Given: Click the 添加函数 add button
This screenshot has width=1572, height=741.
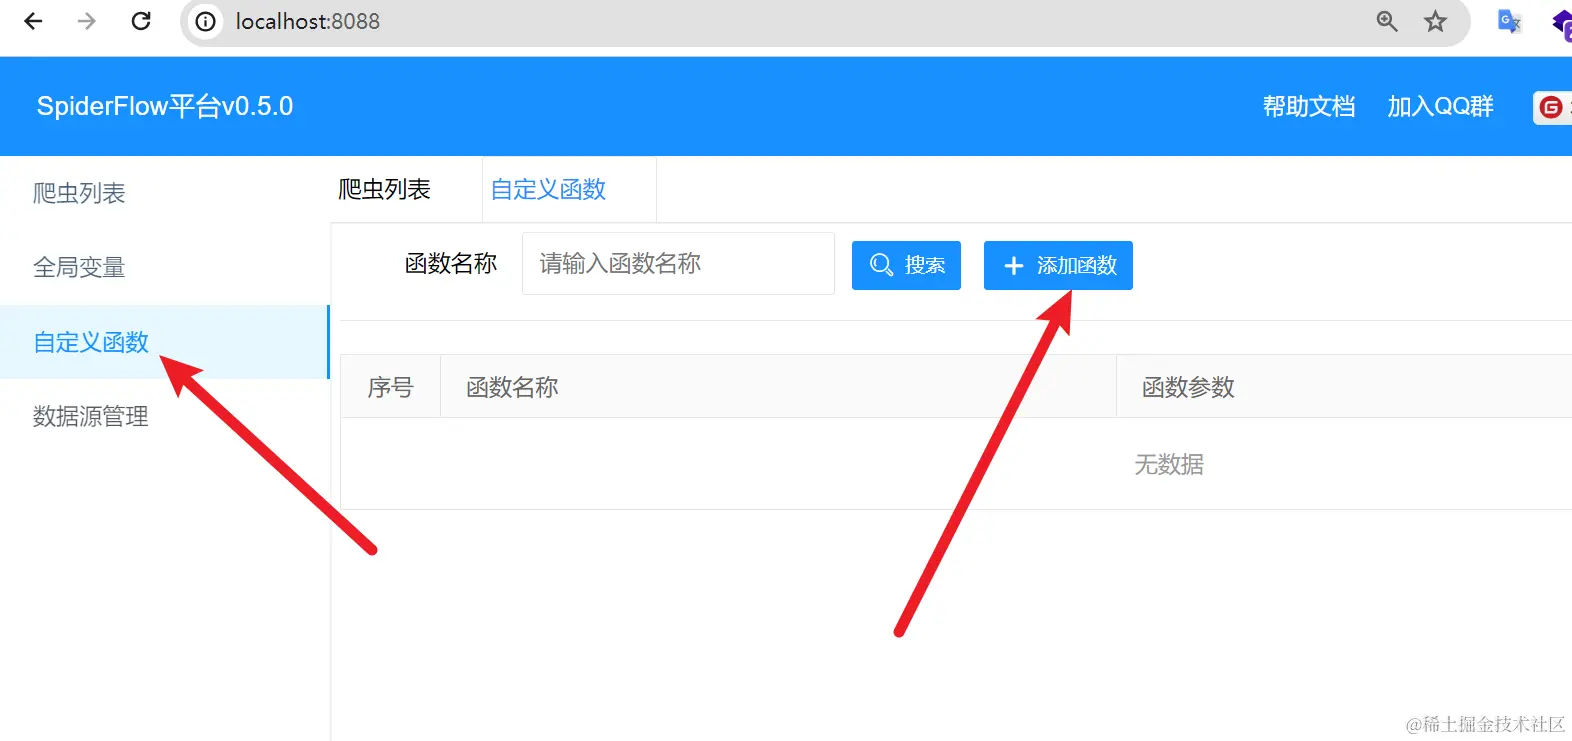Looking at the screenshot, I should [x=1058, y=265].
